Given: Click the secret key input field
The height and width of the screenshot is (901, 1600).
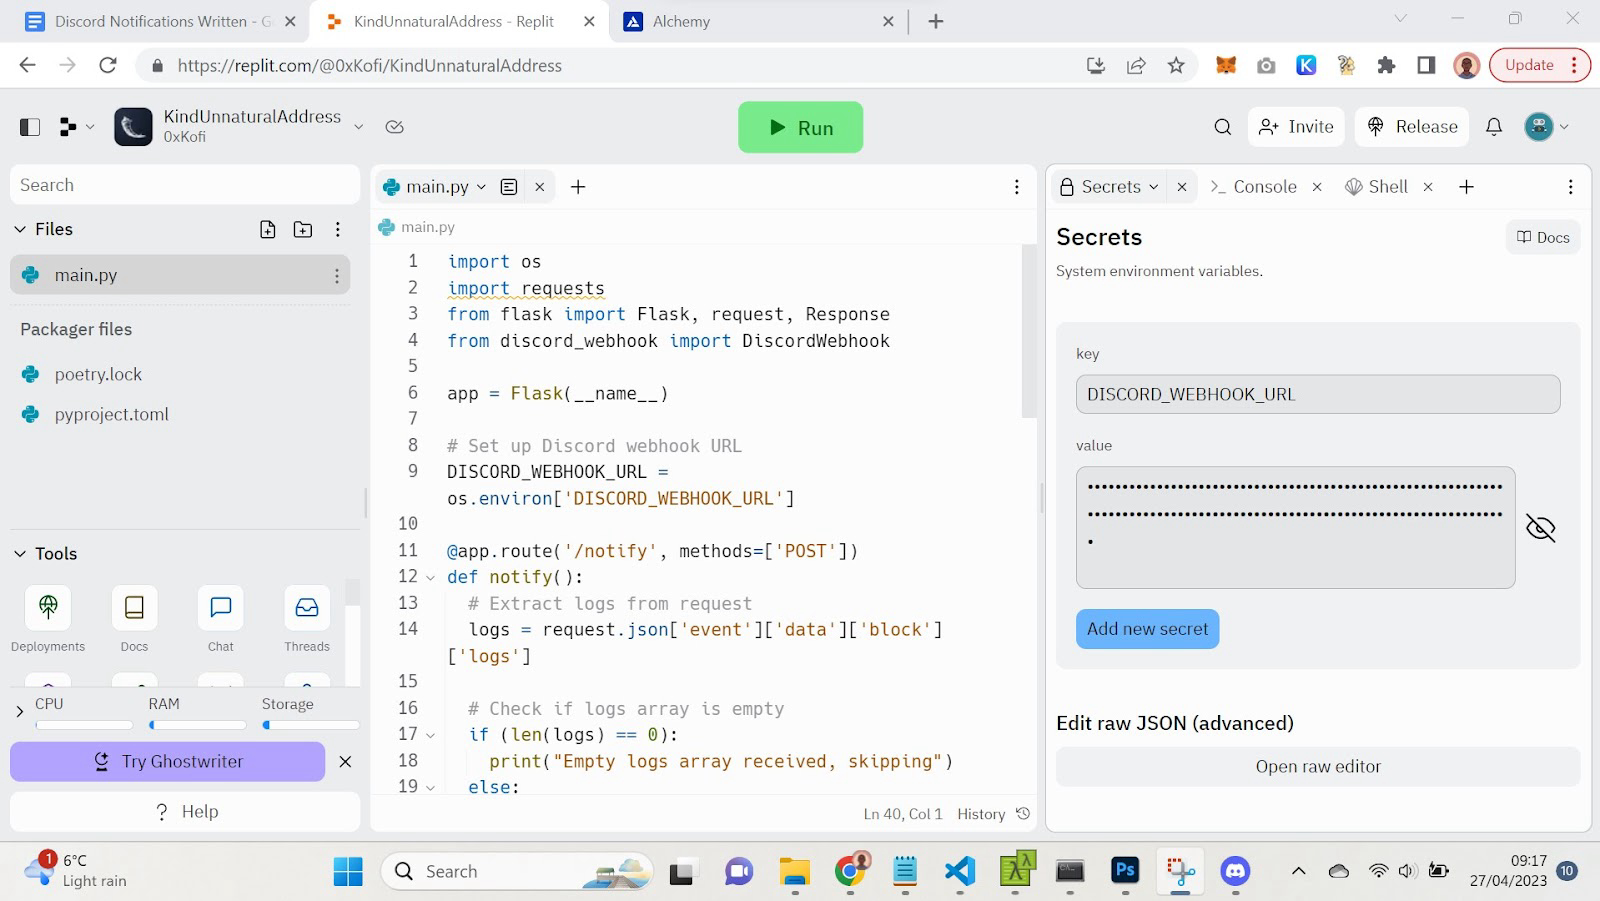Looking at the screenshot, I should tap(1317, 394).
